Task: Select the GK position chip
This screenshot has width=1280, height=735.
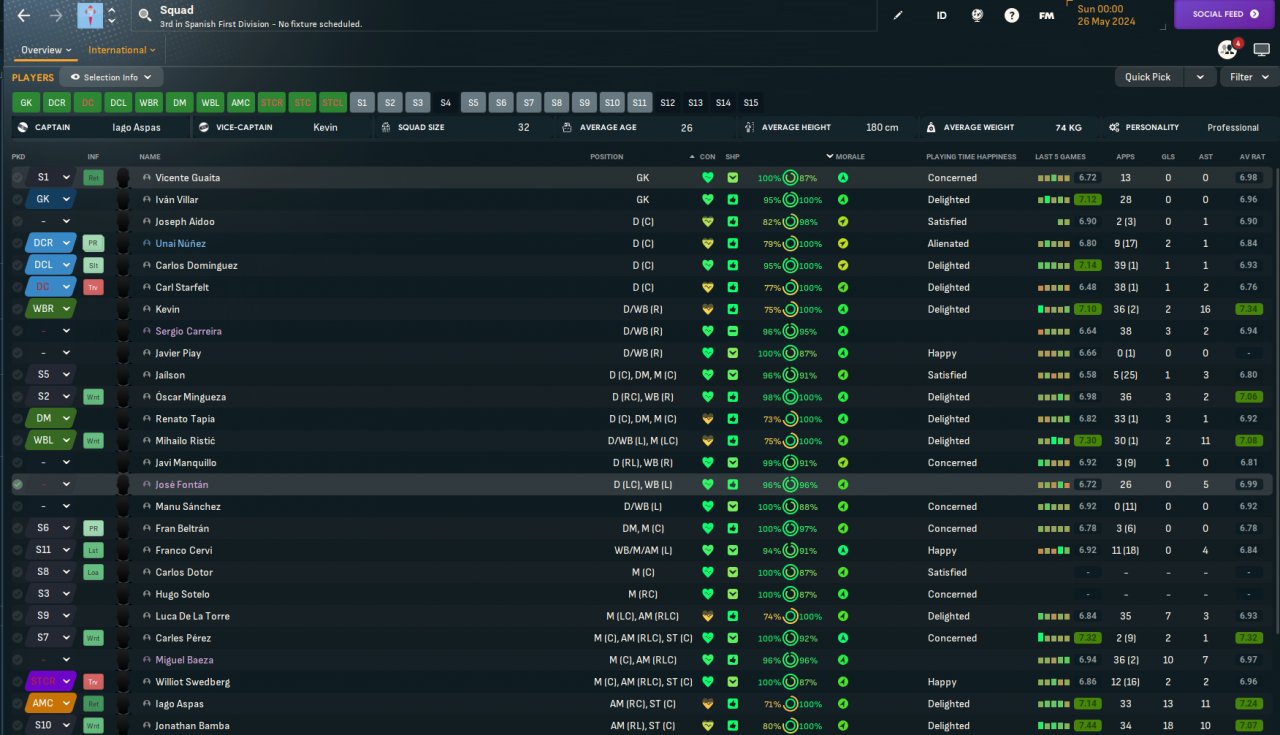Action: tap(26, 102)
